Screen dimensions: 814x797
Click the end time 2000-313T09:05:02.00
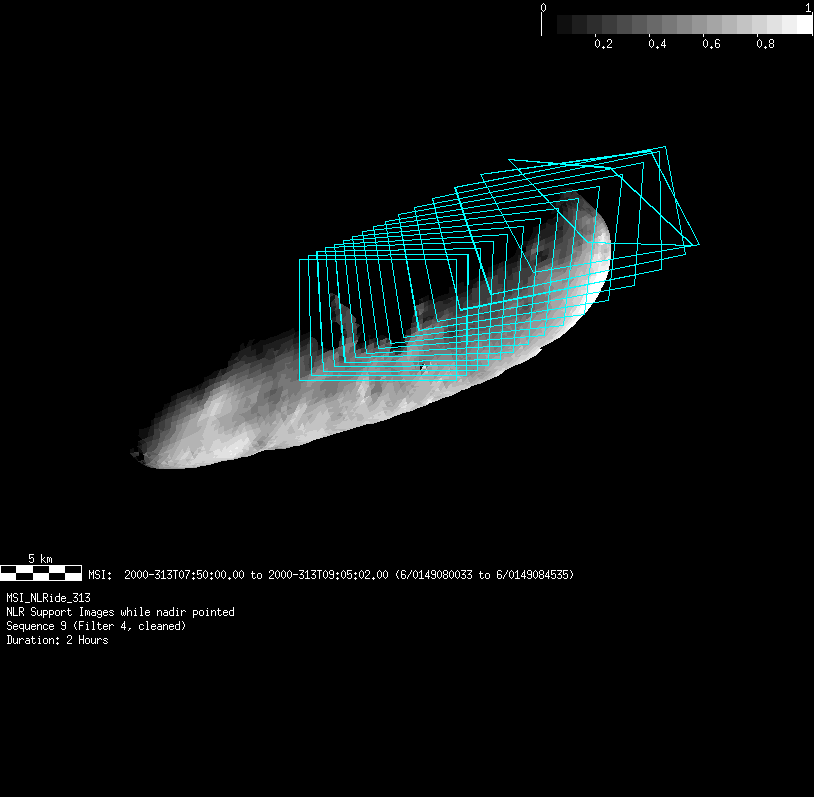point(328,575)
